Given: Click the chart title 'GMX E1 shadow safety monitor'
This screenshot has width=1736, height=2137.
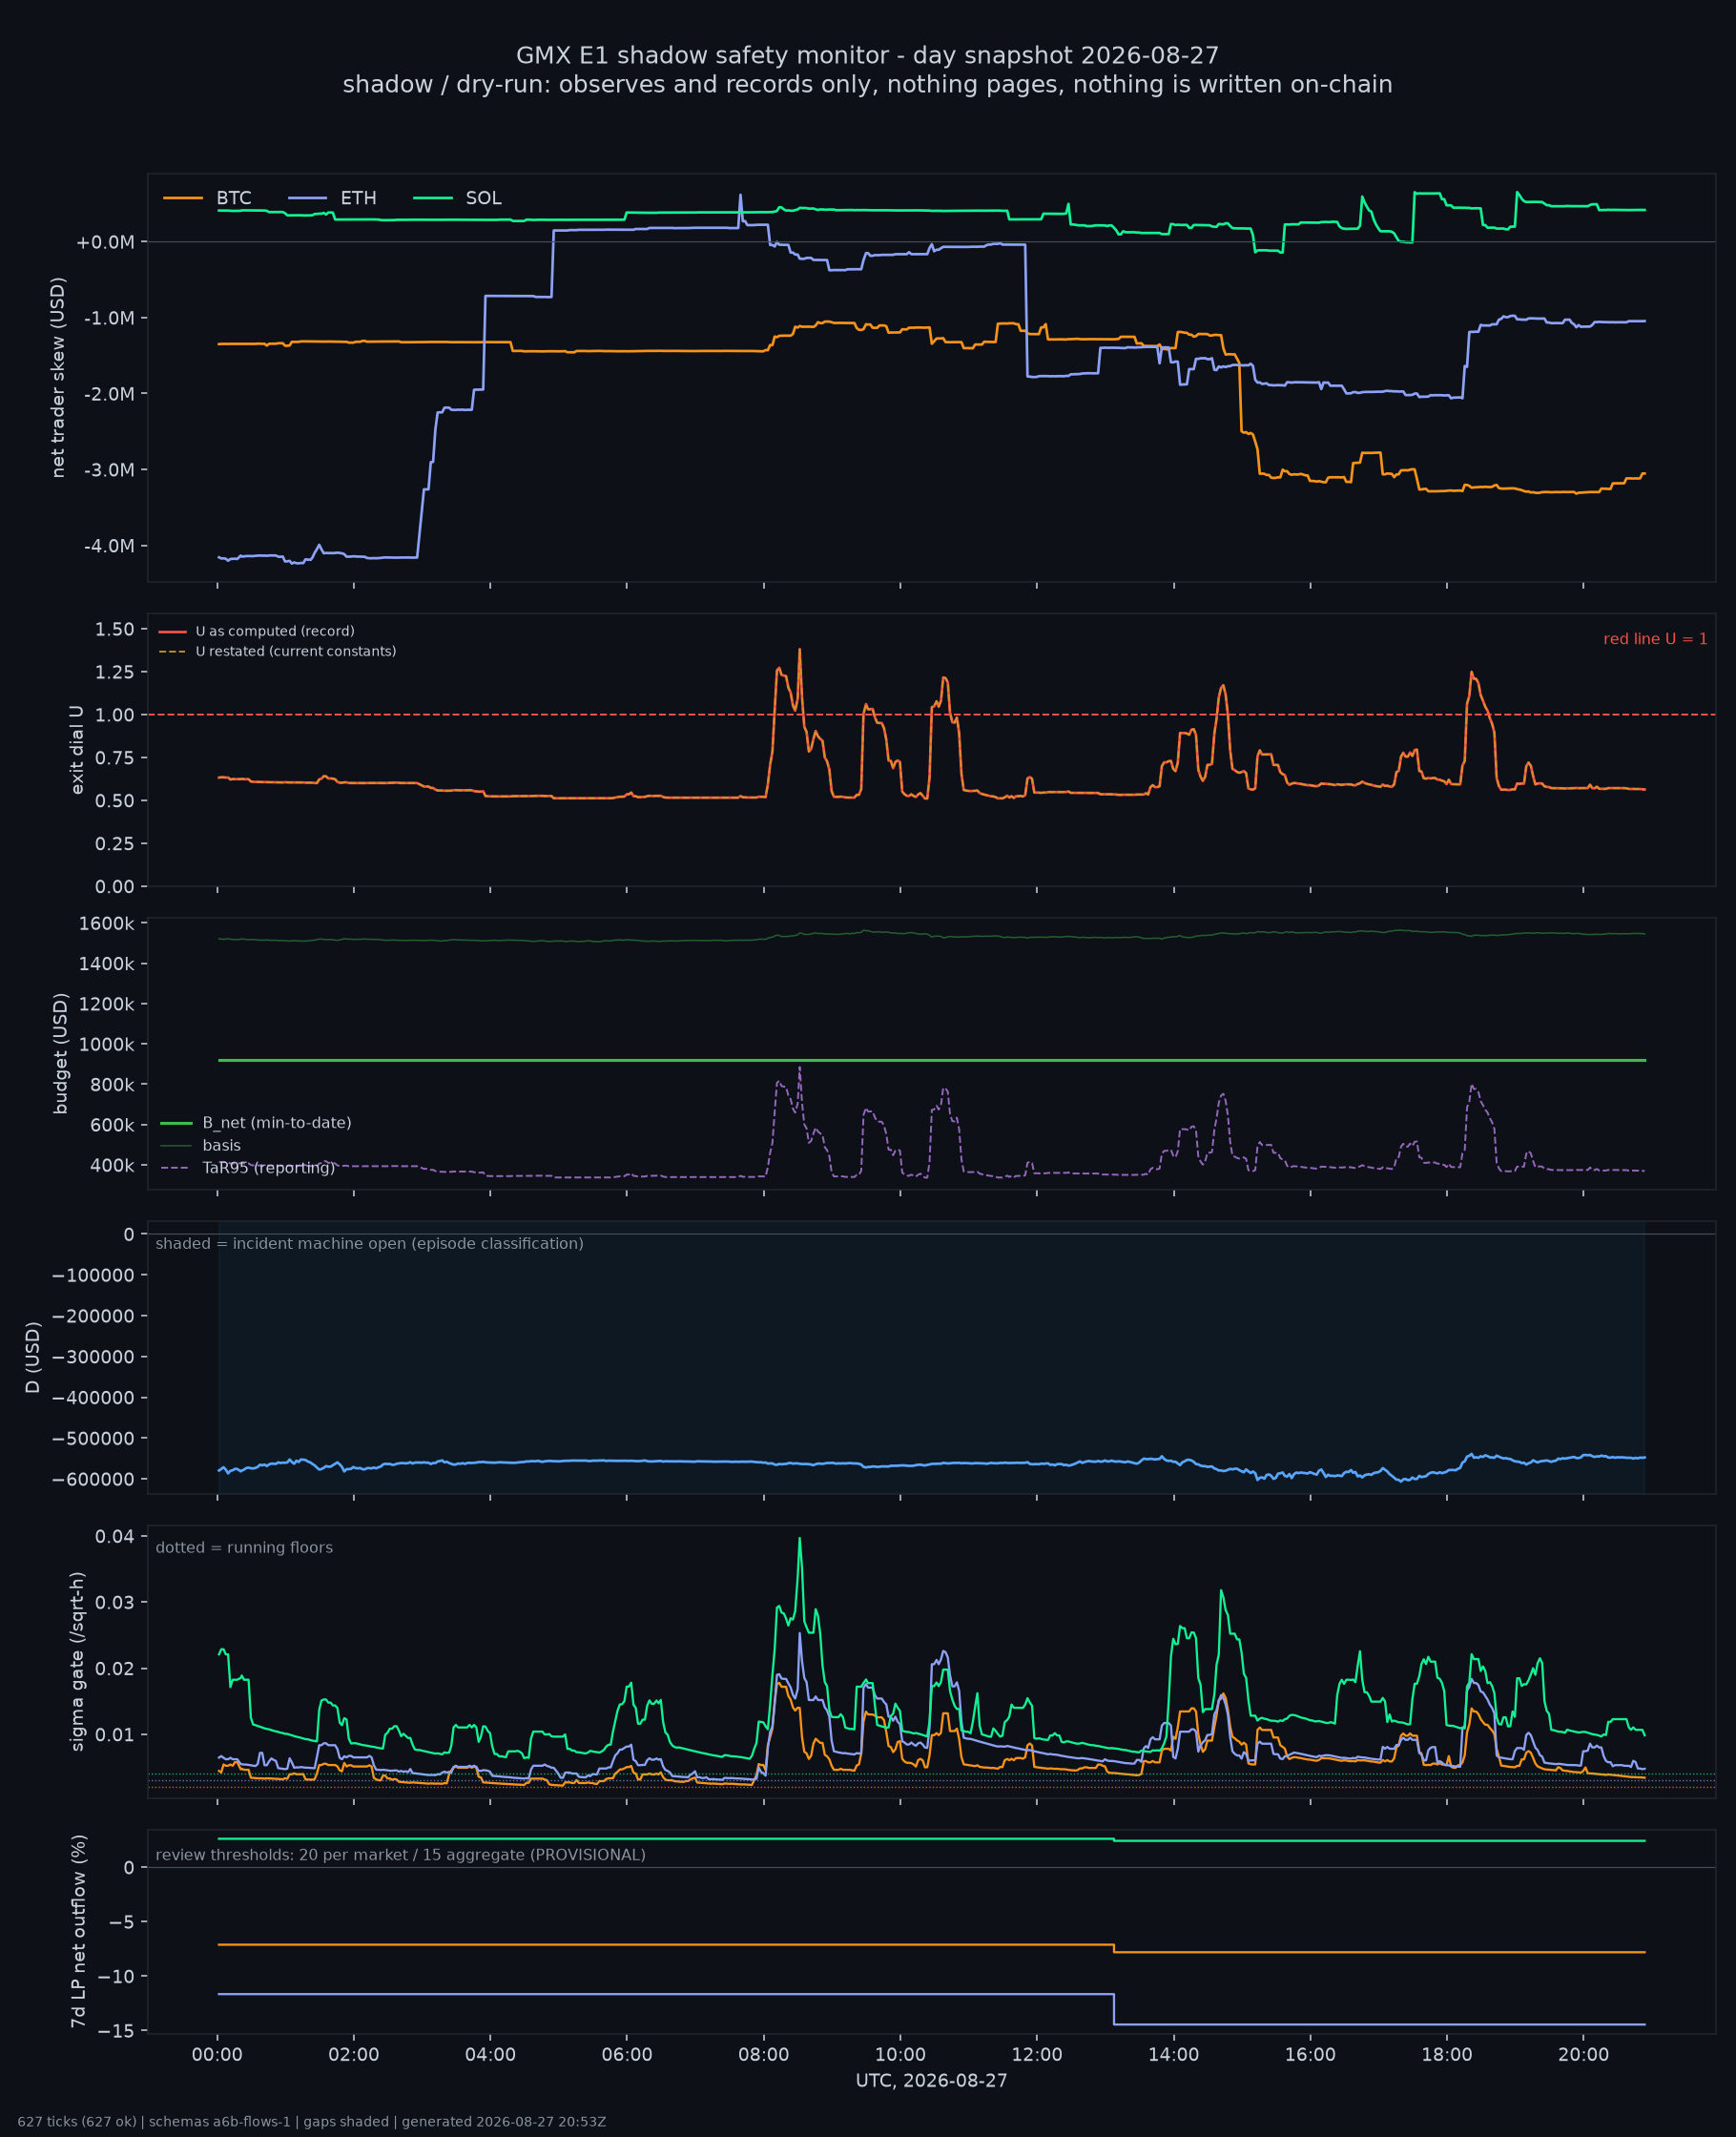Looking at the screenshot, I should click(x=867, y=55).
